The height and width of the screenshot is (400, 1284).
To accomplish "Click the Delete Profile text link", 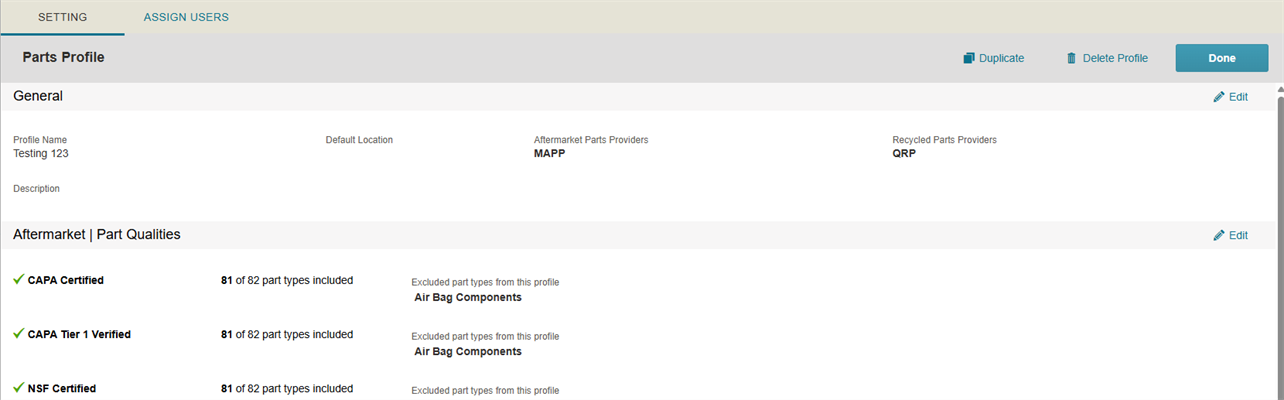I will click(1115, 58).
